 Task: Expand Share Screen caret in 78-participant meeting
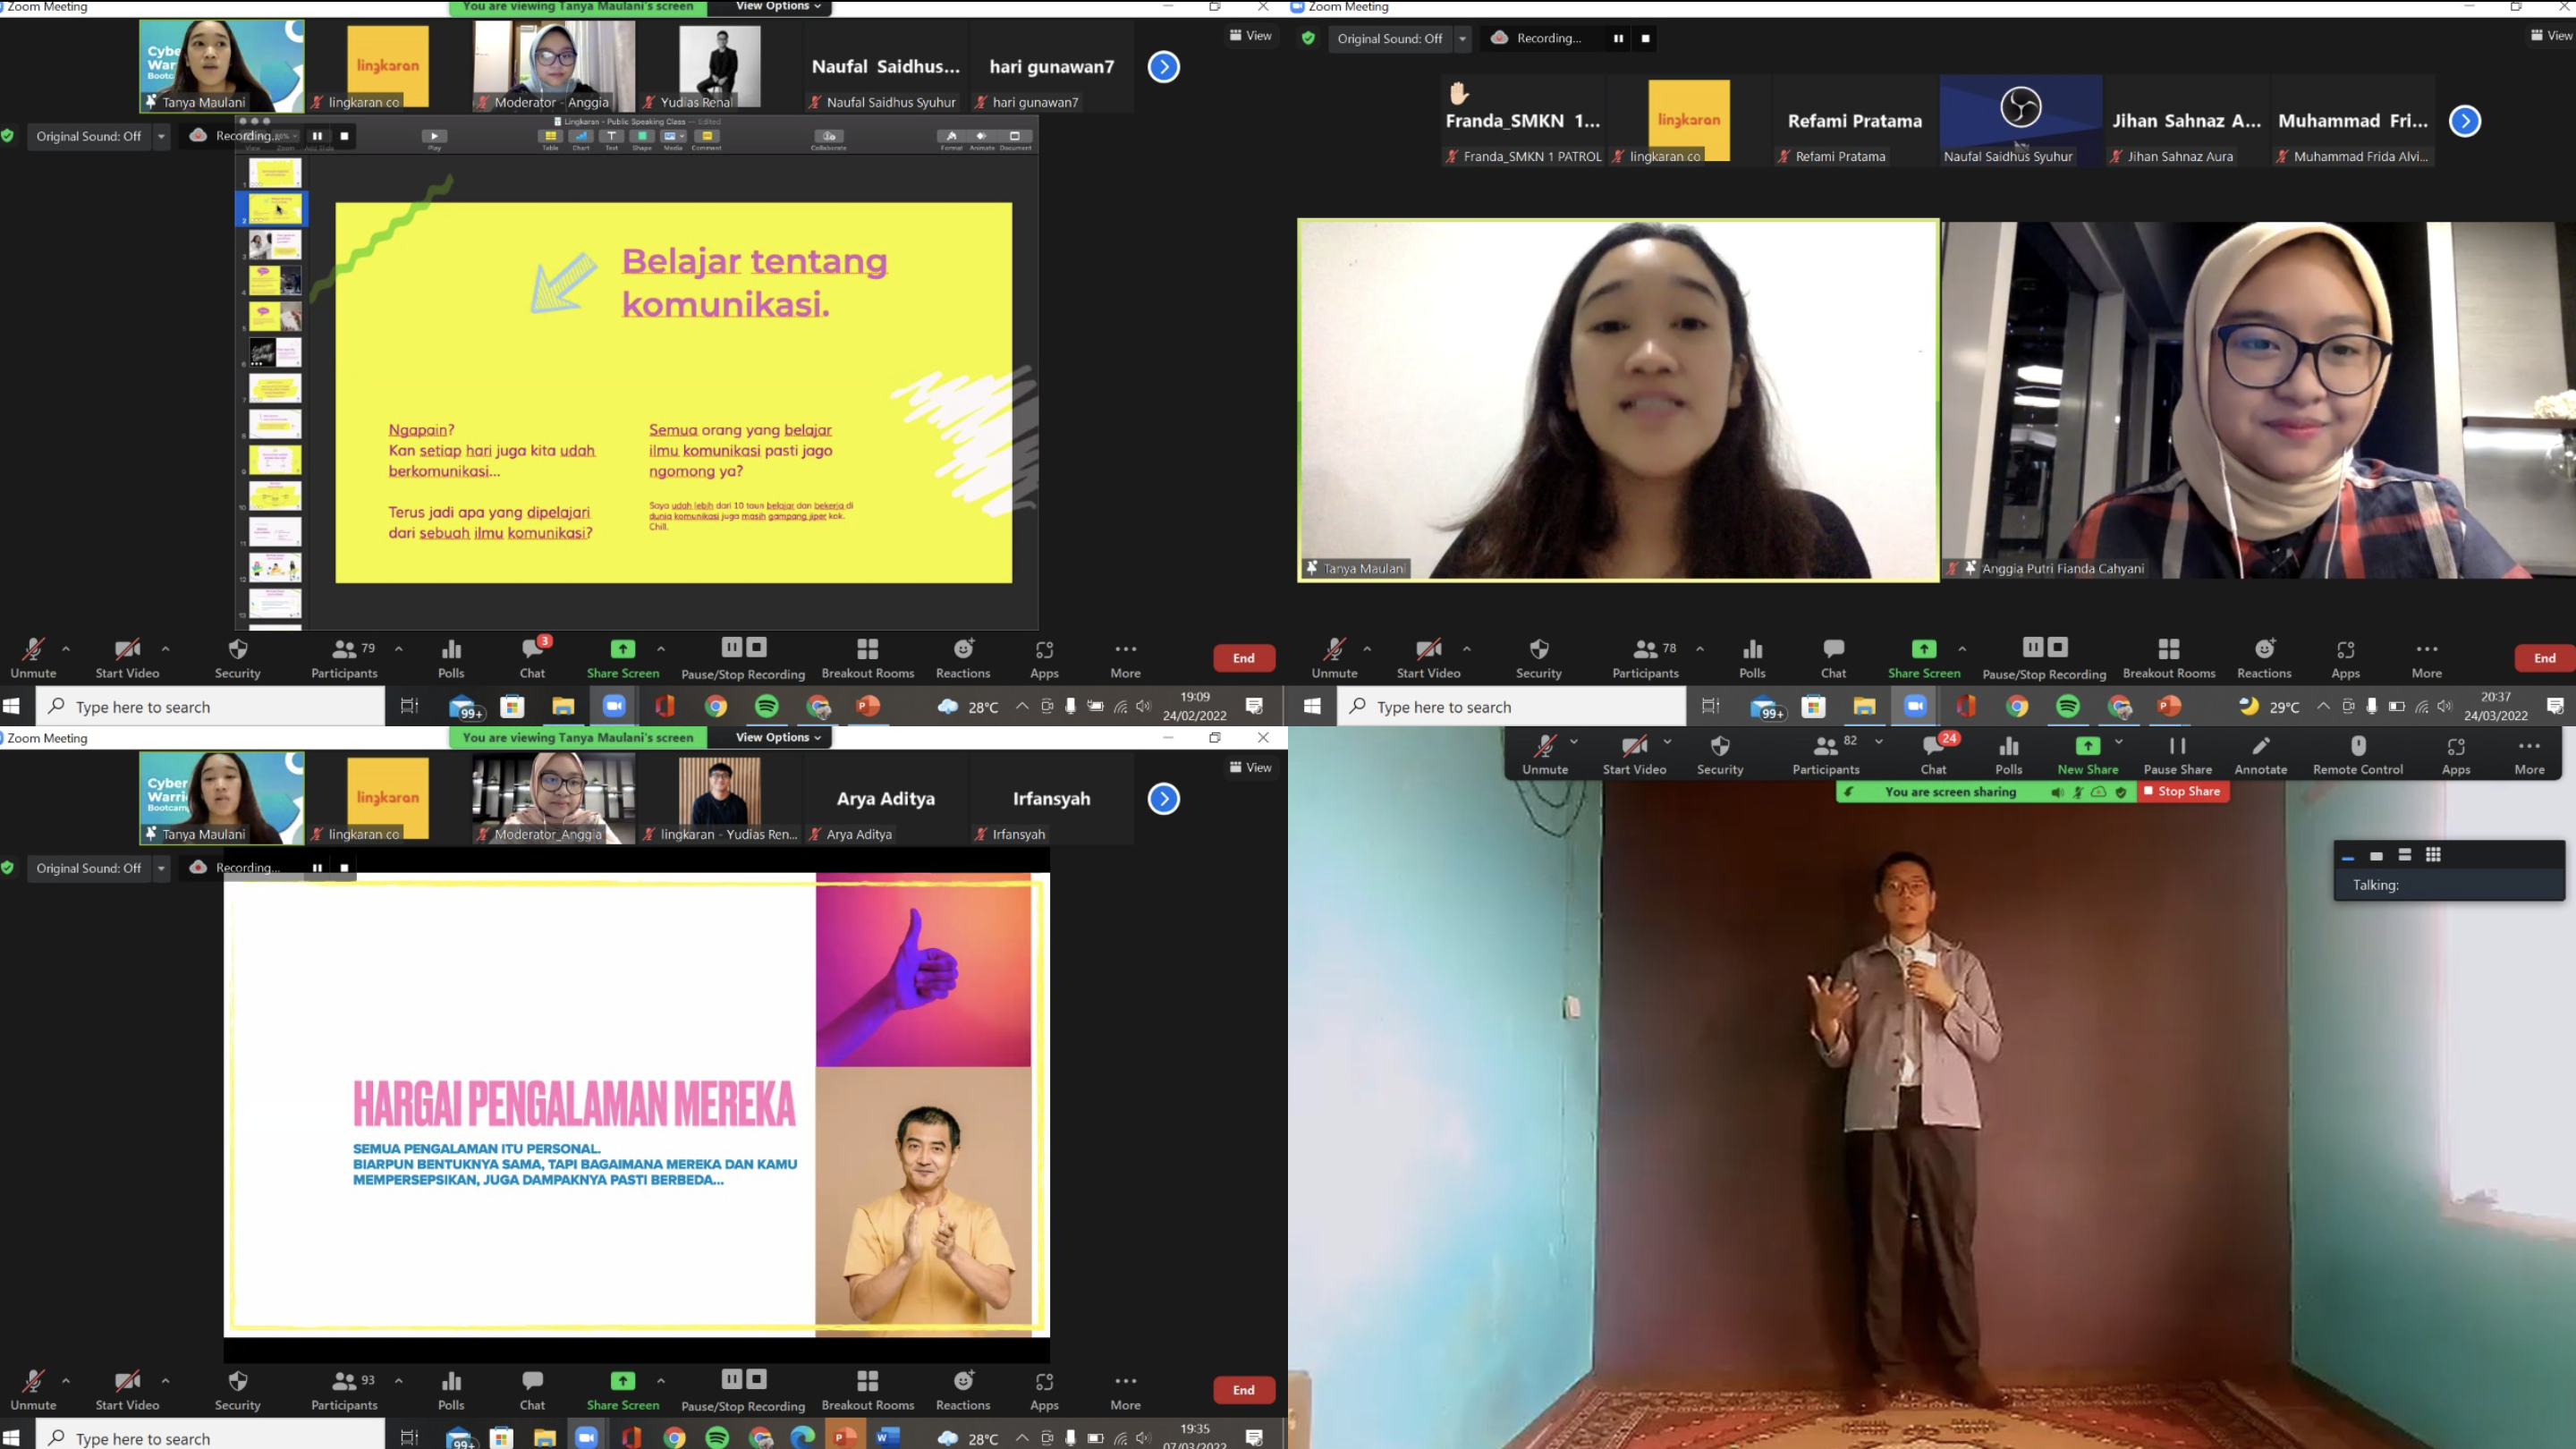click(x=1962, y=648)
